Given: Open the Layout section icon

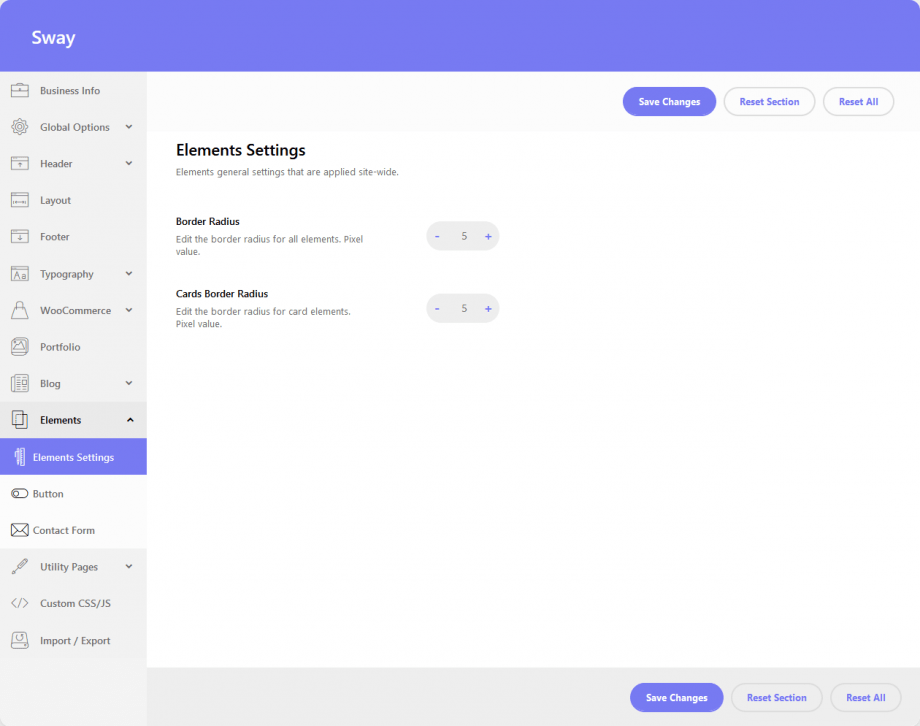Looking at the screenshot, I should (x=20, y=200).
